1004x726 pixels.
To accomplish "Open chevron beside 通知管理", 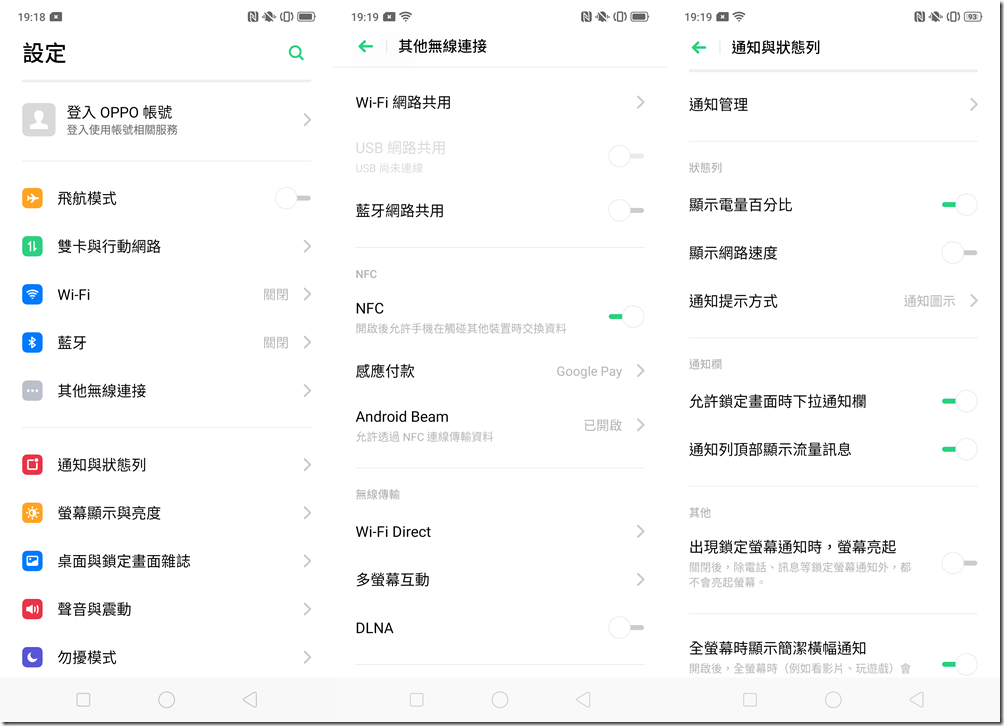I will tap(973, 104).
